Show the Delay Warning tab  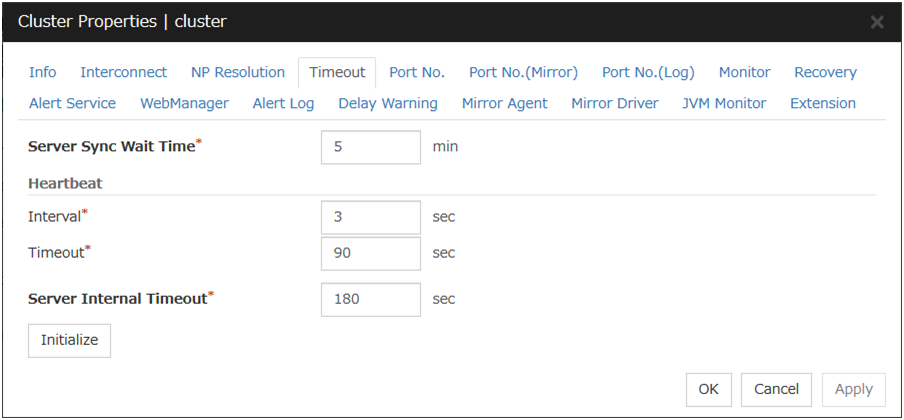tap(387, 103)
